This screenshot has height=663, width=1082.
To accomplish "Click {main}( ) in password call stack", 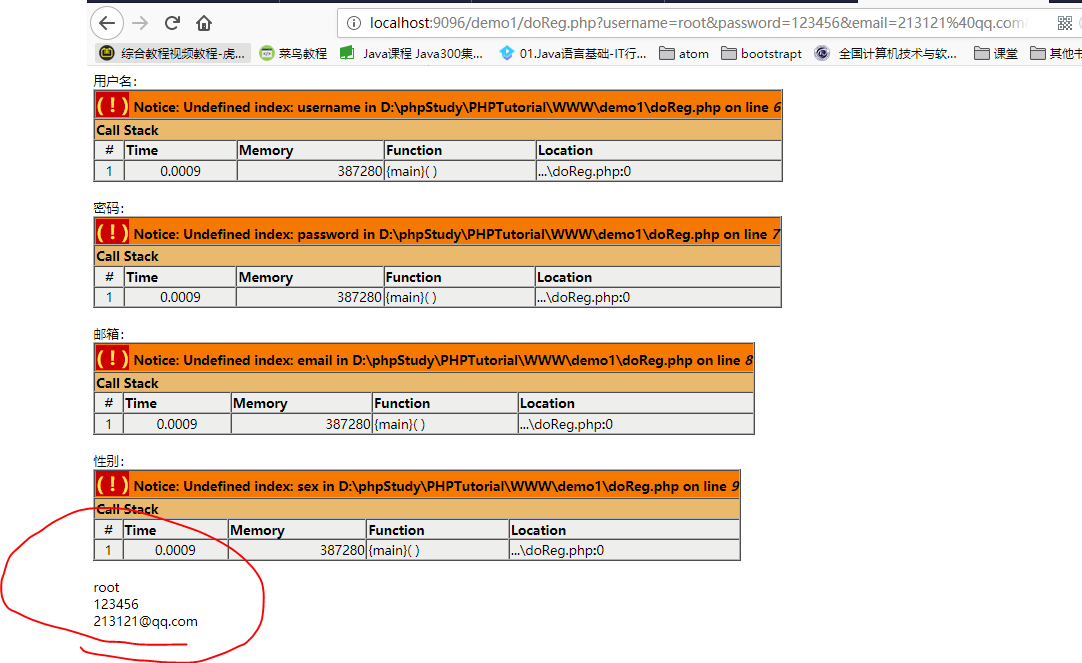I will [411, 297].
